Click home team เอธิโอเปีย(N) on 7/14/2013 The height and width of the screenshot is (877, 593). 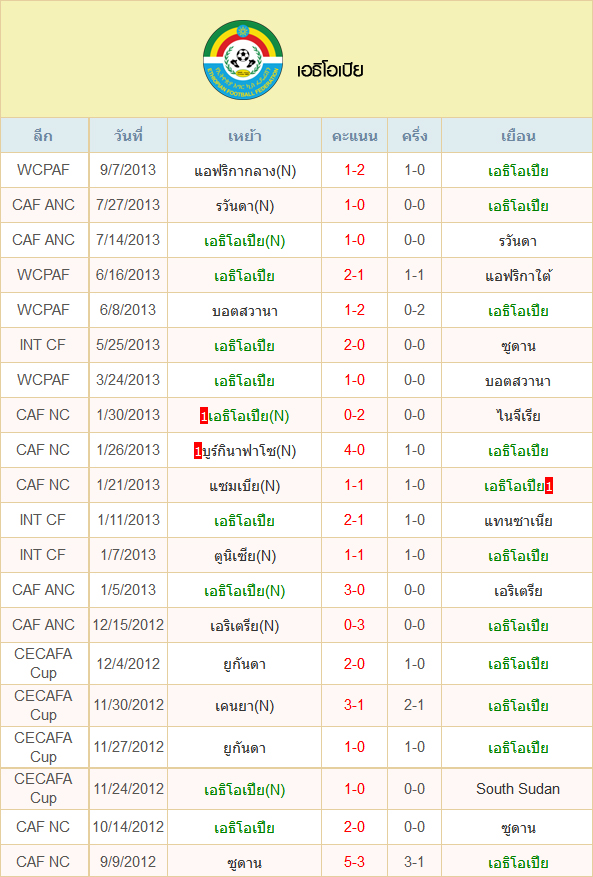coord(245,241)
